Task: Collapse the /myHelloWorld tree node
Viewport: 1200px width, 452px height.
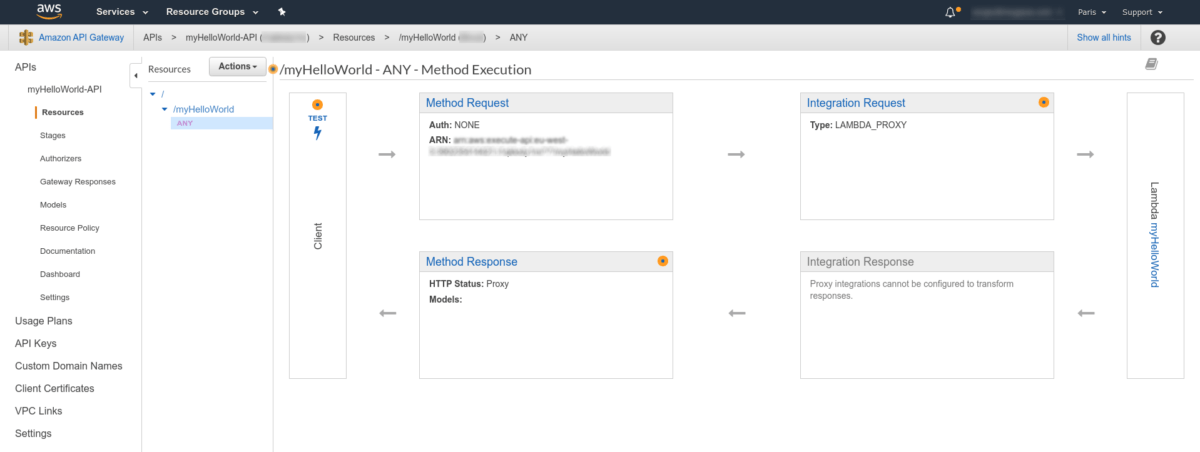Action: point(165,109)
